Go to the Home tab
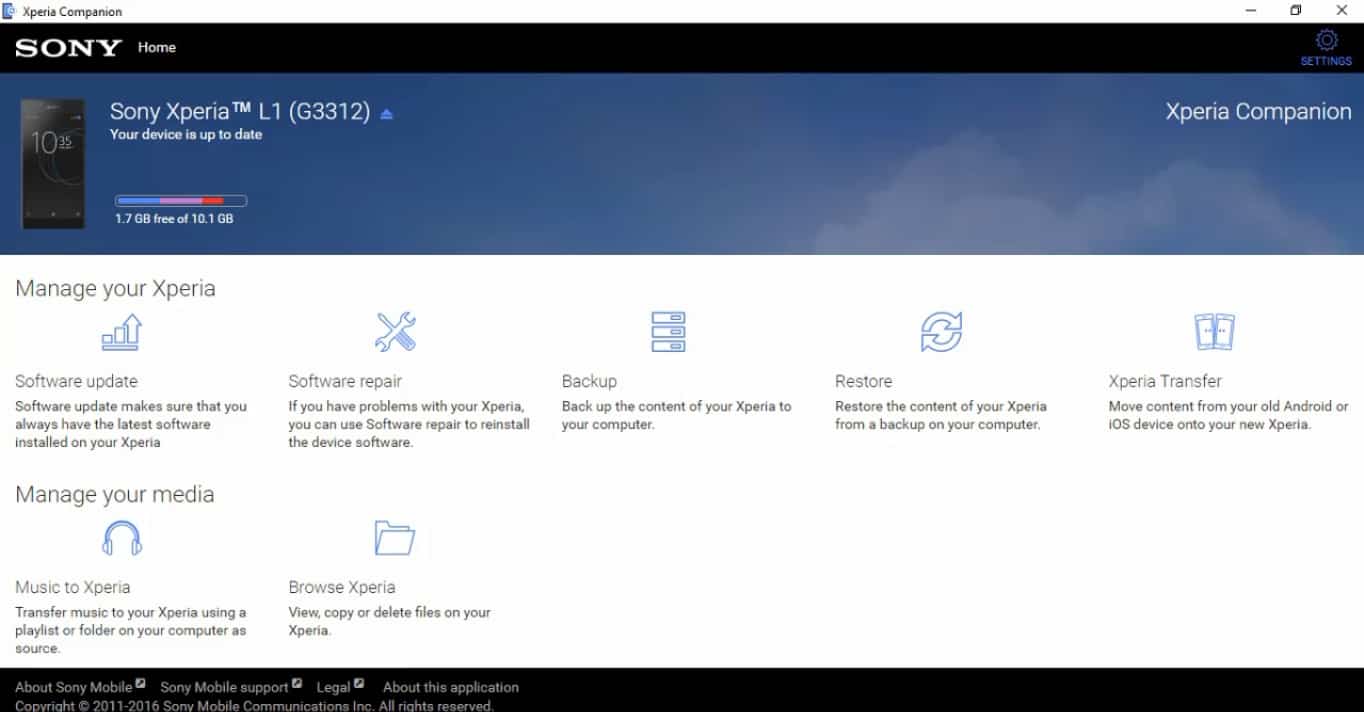Image resolution: width=1364 pixels, height=712 pixels. (x=157, y=47)
